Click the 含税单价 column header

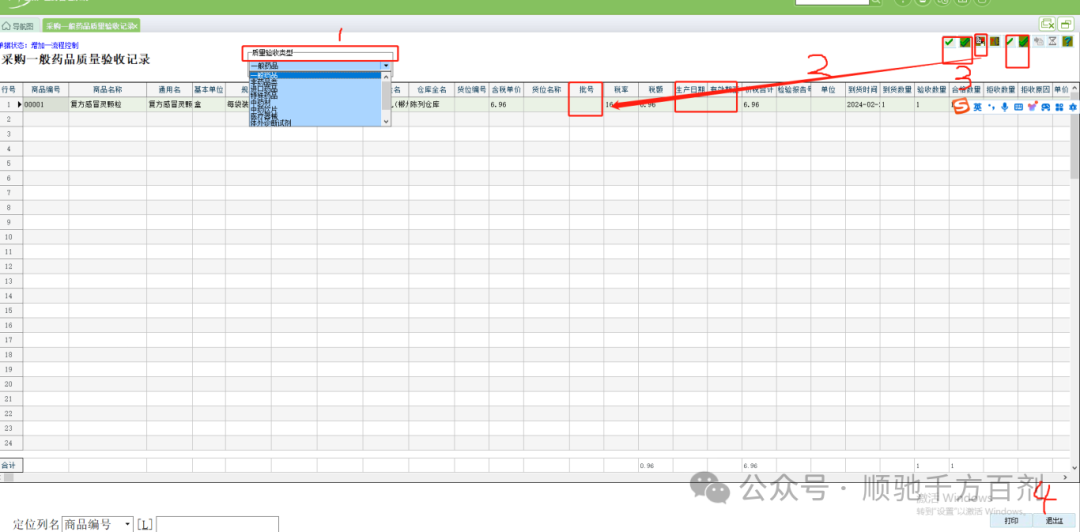506,90
